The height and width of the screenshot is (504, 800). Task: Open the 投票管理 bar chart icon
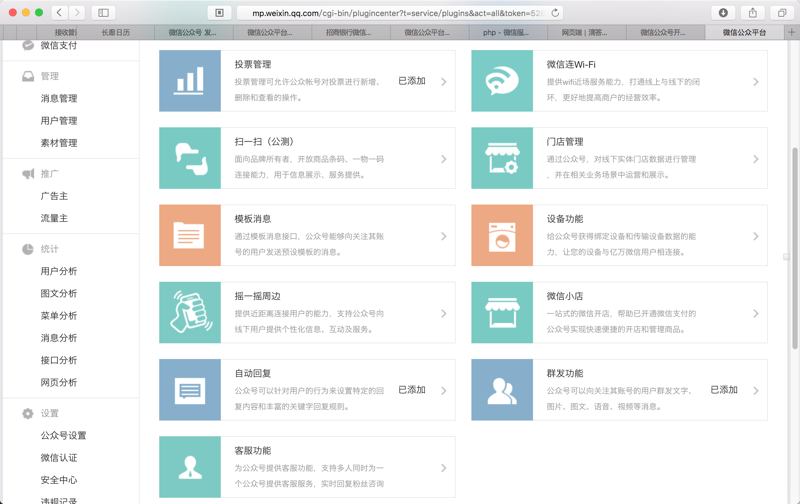coord(190,81)
